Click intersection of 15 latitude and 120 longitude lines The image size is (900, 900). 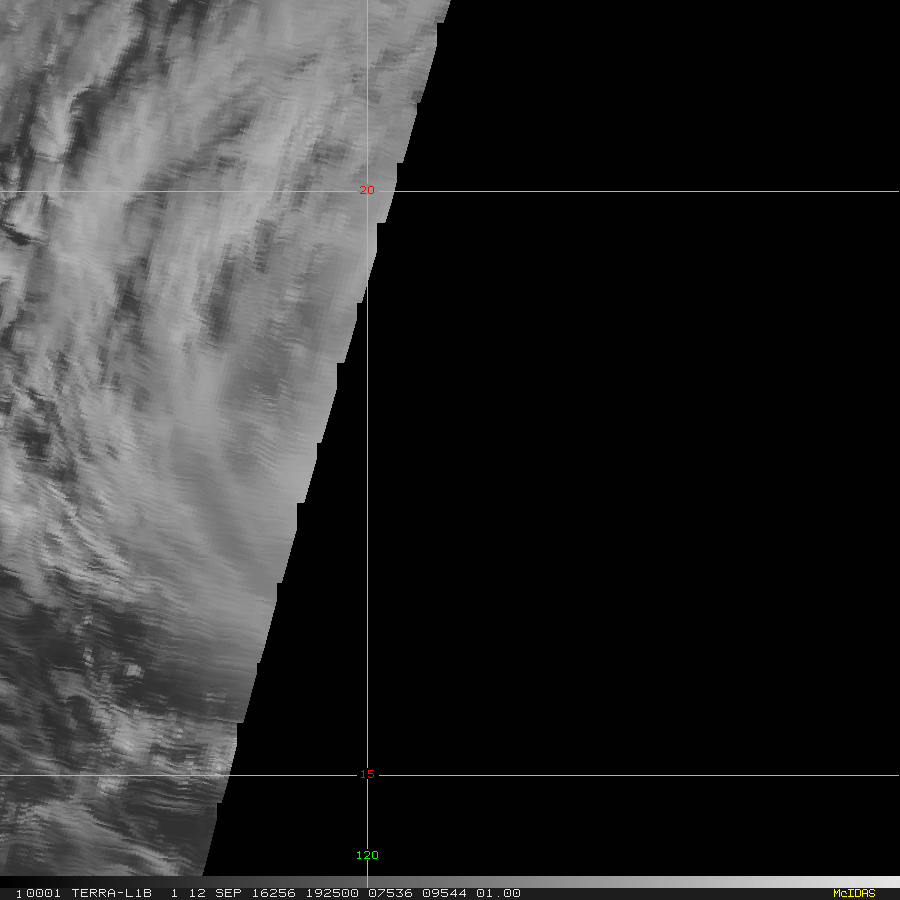tap(367, 775)
